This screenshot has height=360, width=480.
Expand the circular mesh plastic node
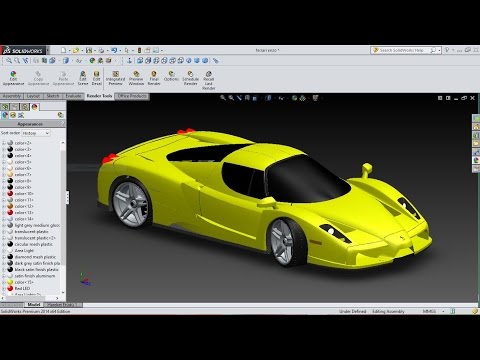(4, 244)
